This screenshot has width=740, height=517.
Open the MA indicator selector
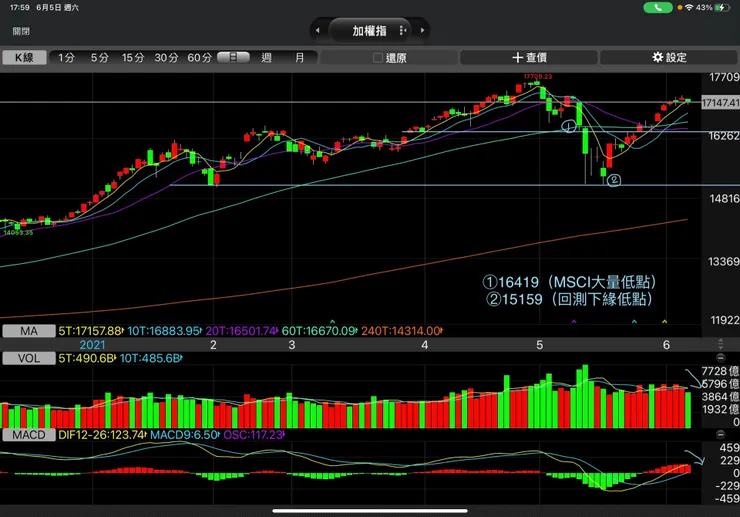[29, 331]
